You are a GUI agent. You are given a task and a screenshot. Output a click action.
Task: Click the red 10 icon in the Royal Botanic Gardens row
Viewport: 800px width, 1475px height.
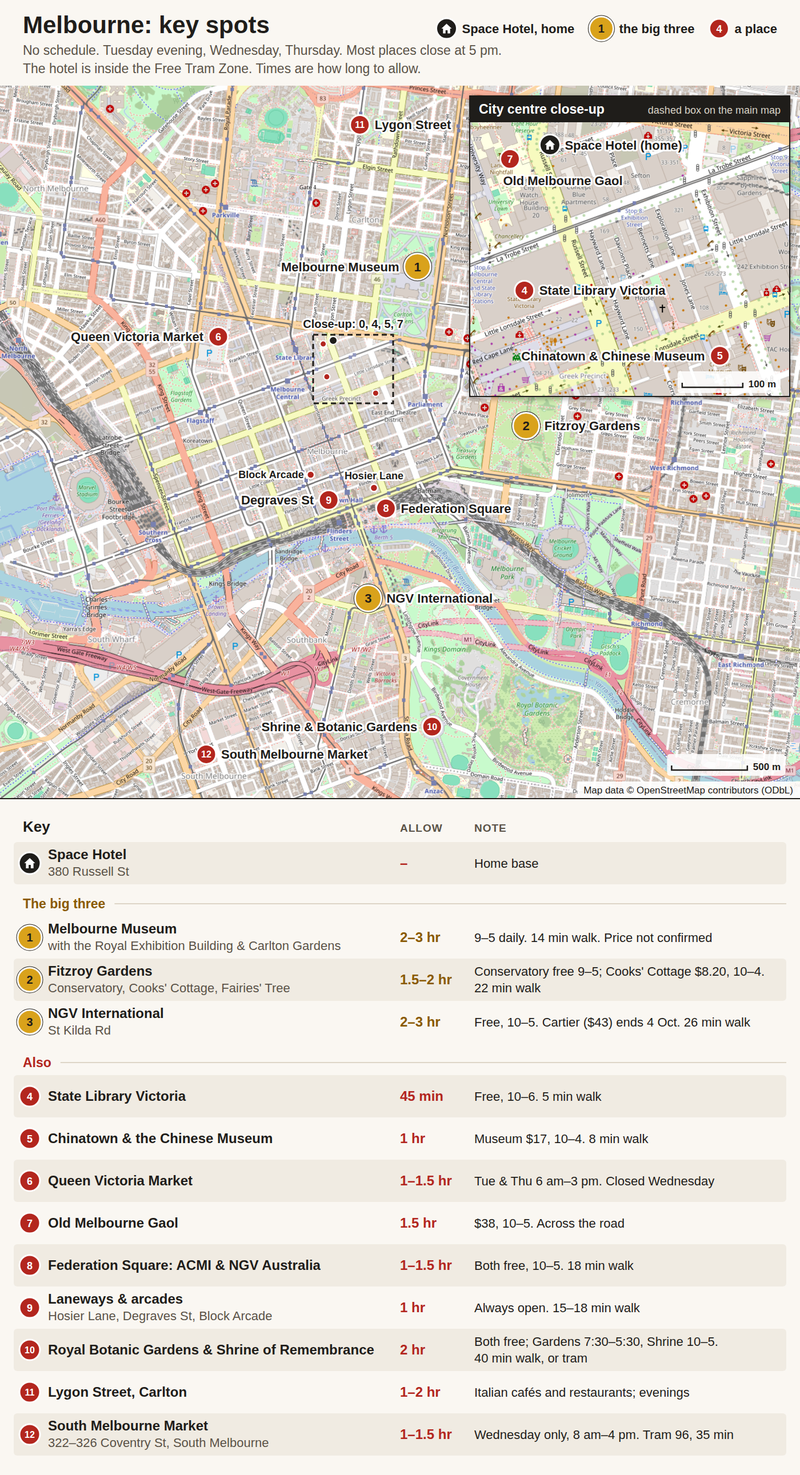point(30,1350)
